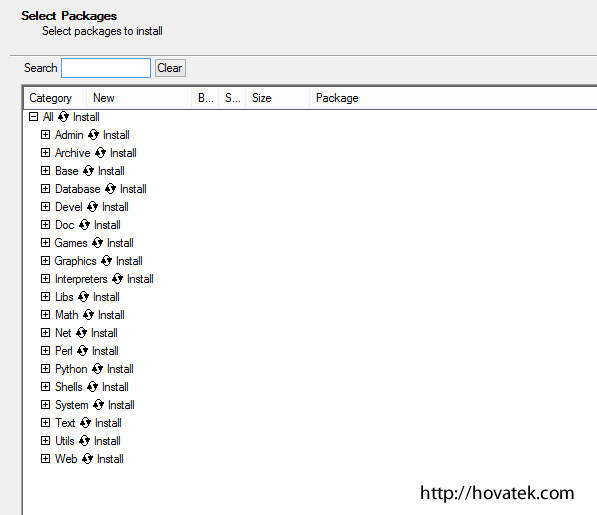Click the Package column header
597x515 pixels.
(453, 98)
